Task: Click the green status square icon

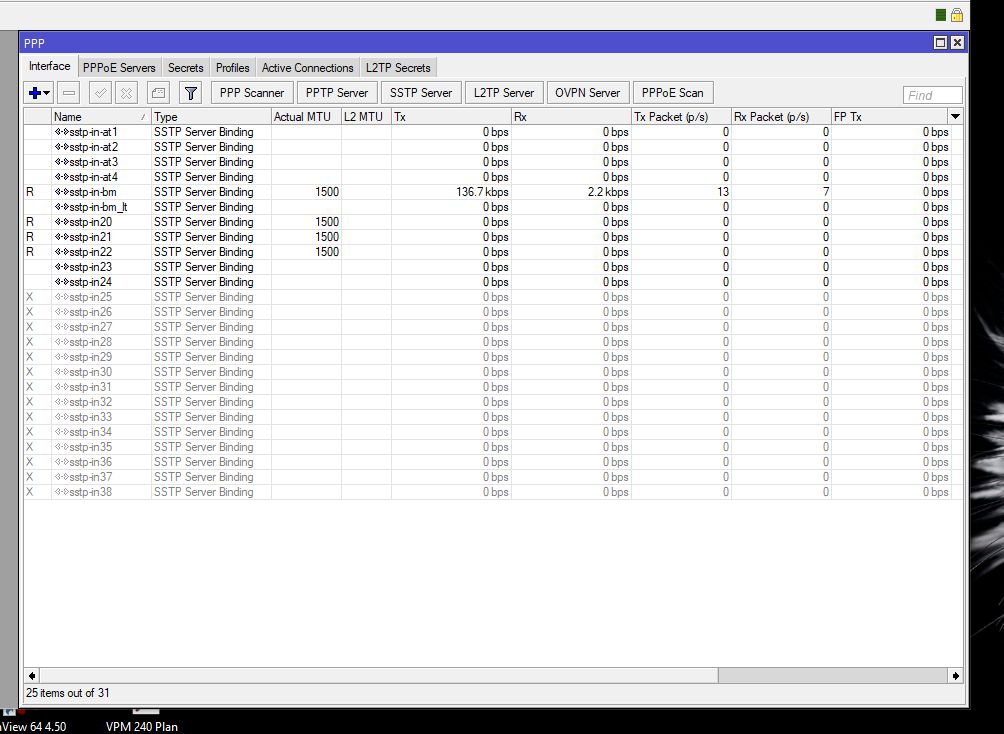Action: point(941,15)
